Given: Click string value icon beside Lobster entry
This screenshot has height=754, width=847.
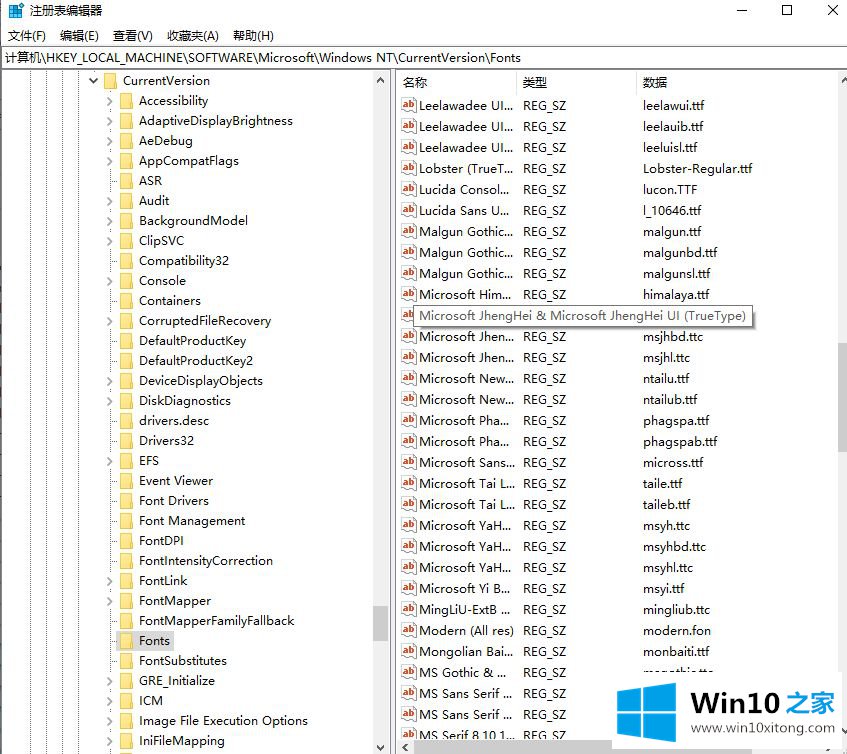Looking at the screenshot, I should pyautogui.click(x=408, y=169).
